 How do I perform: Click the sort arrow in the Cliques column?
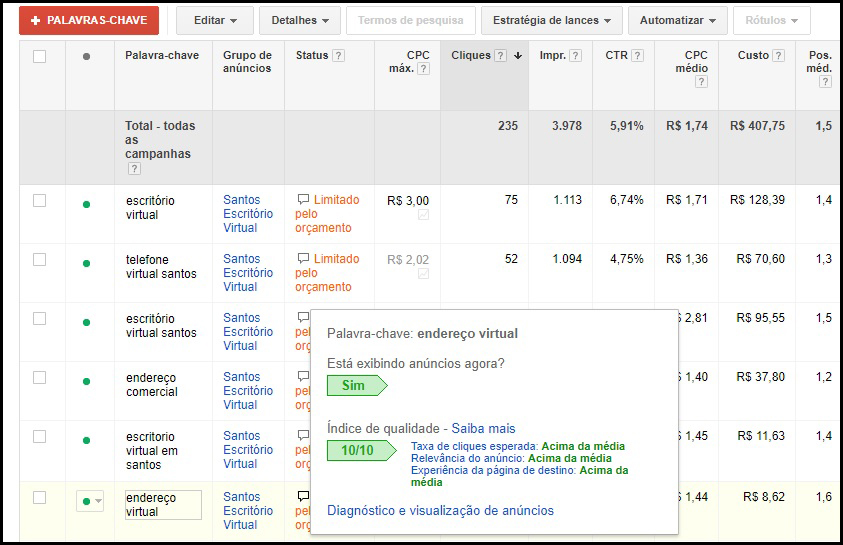pyautogui.click(x=518, y=55)
